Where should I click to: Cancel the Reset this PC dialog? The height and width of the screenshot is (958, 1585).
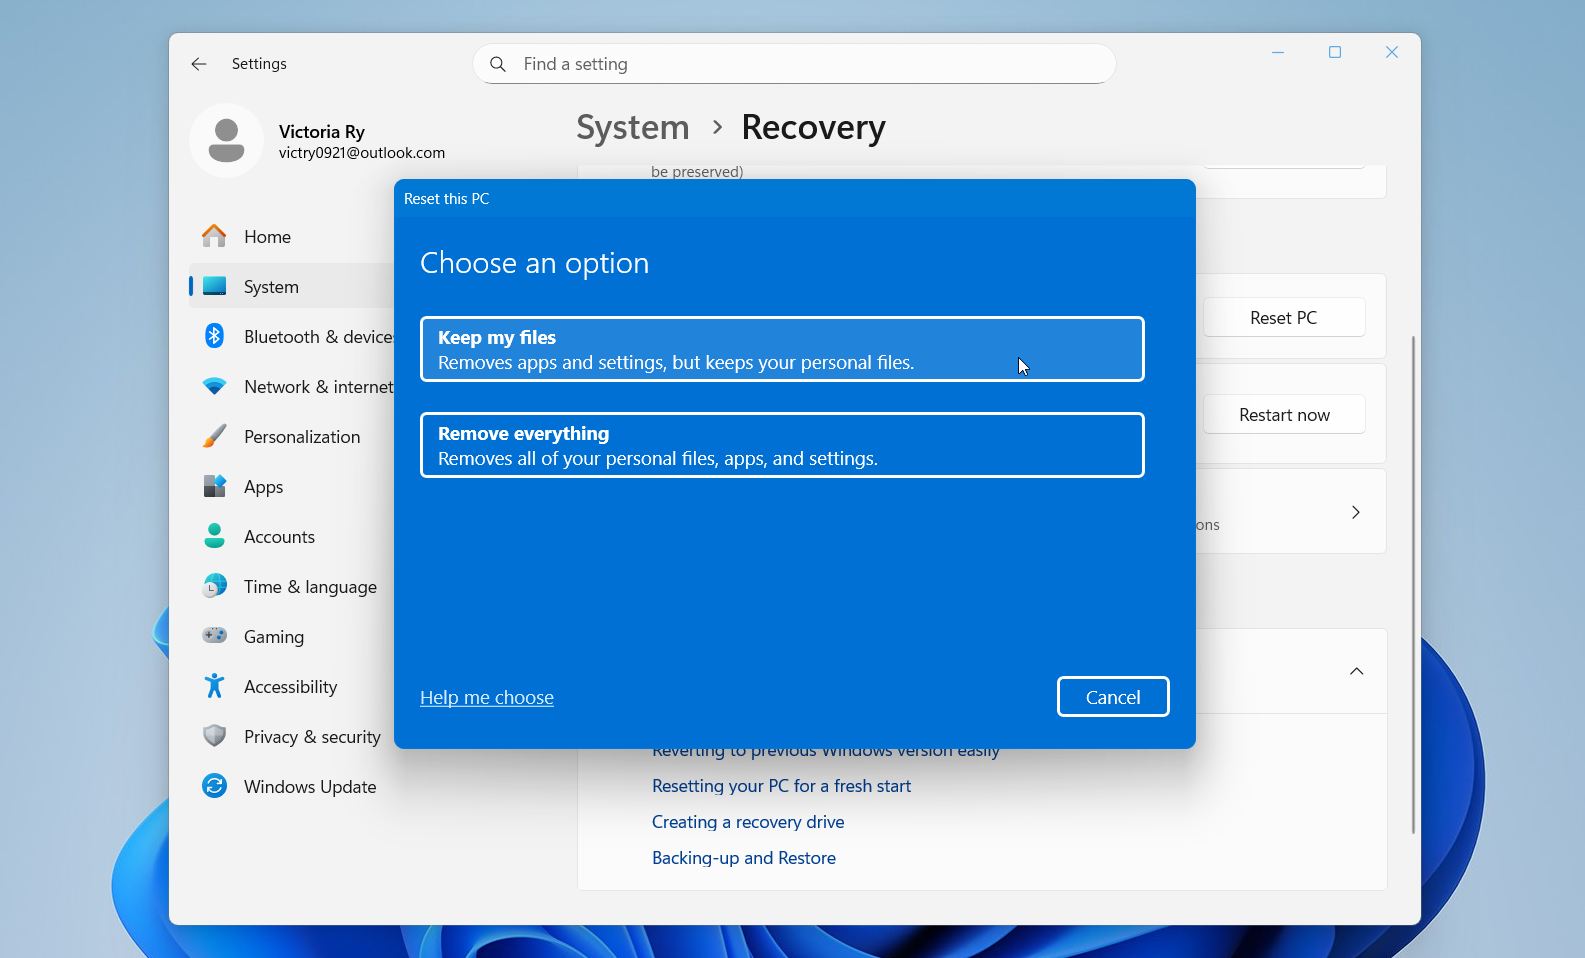1112,697
